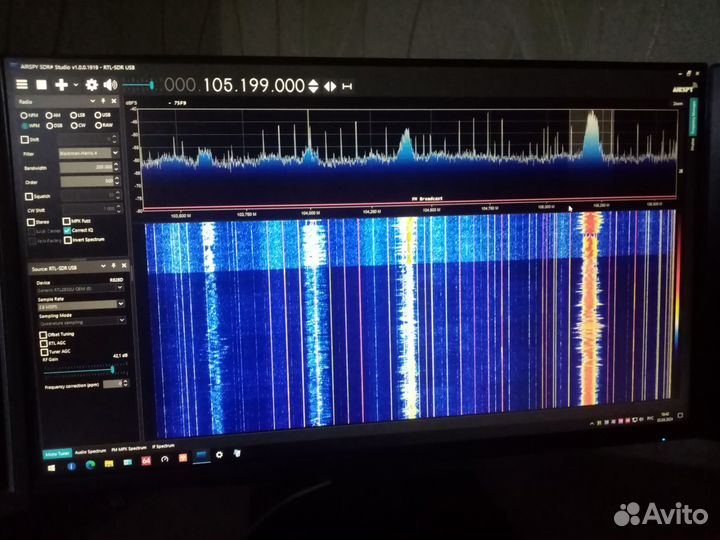Enable the Tuner AGC checkbox
Image resolution: width=720 pixels, height=540 pixels.
click(45, 352)
